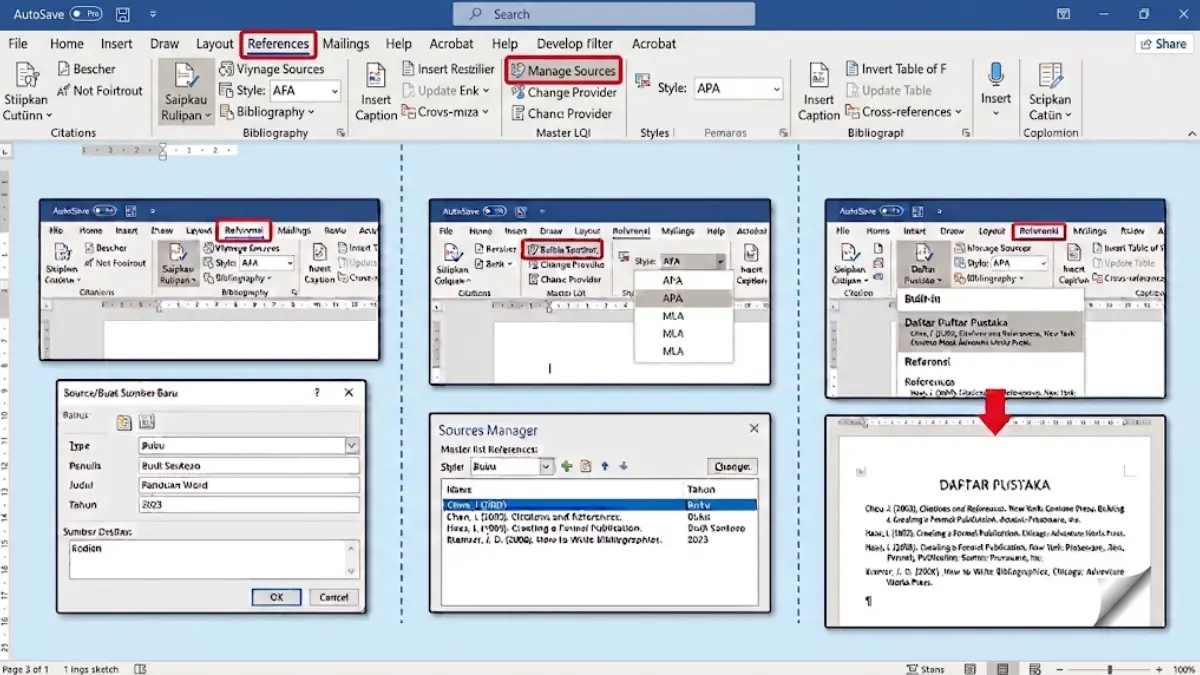The height and width of the screenshot is (675, 1200).
Task: Click the Insert Caption icon left of Insert Restiilier
Action: 376,77
